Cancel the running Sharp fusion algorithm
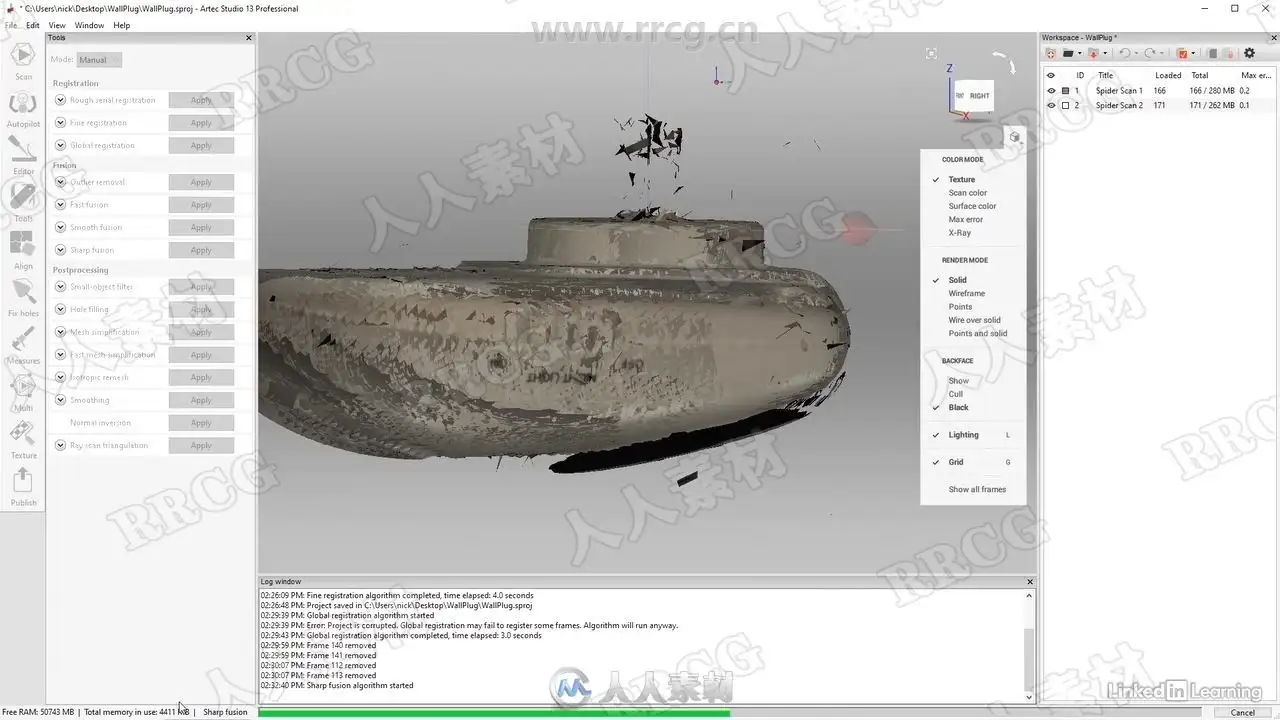Image resolution: width=1280 pixels, height=720 pixels. click(x=1243, y=713)
